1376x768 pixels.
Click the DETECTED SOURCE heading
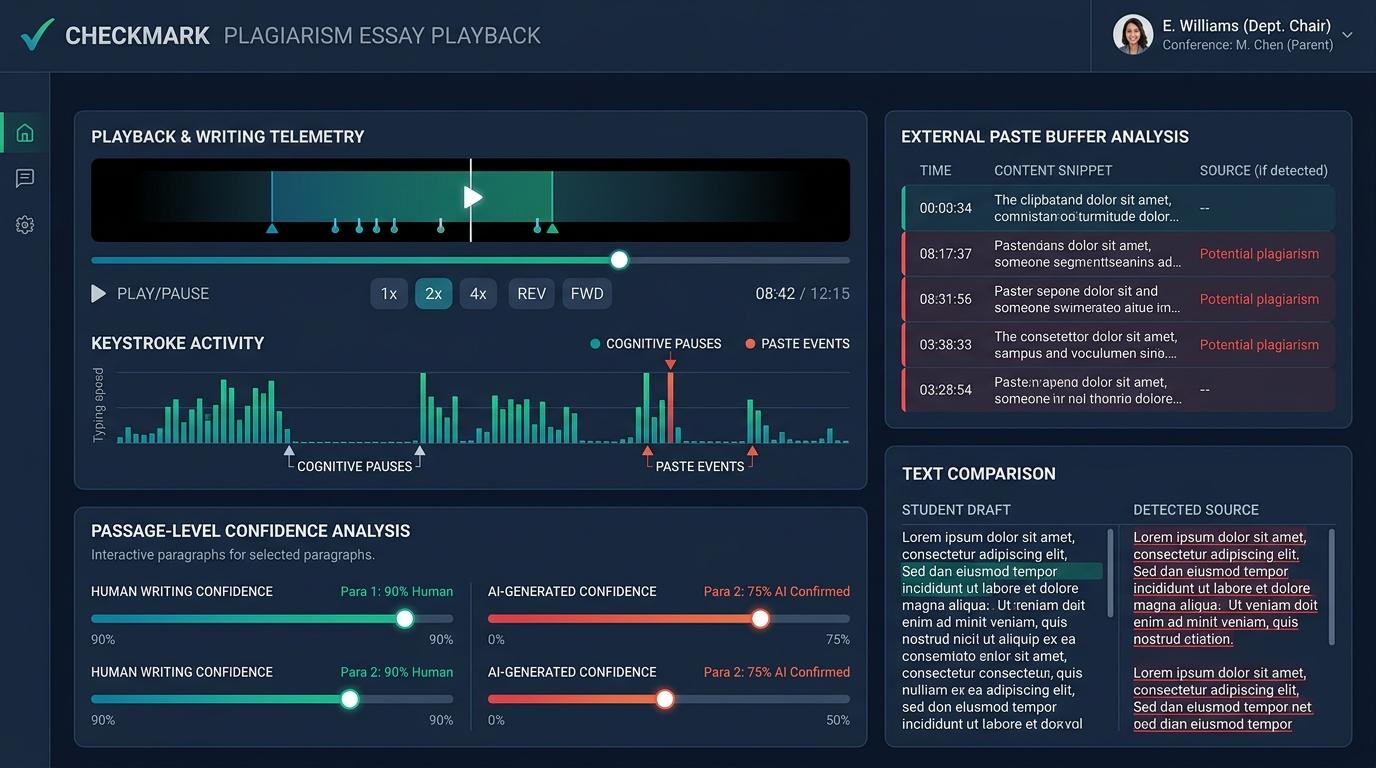[1196, 510]
